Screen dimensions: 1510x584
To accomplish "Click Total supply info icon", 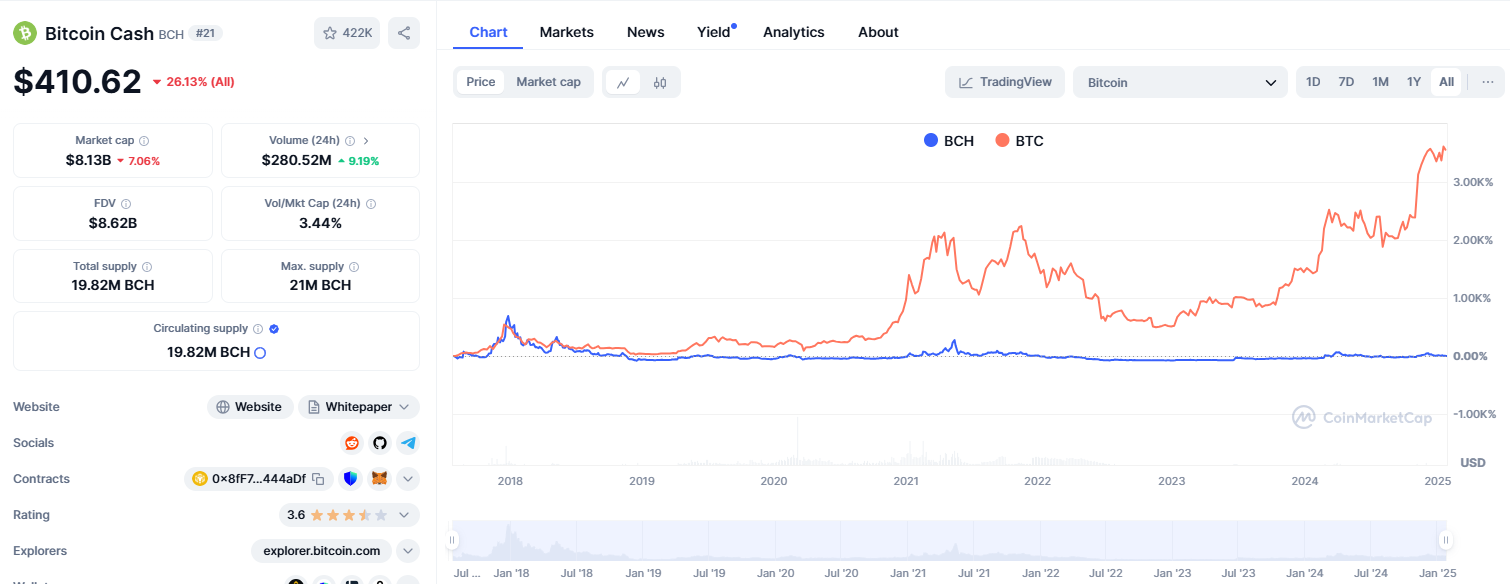I will [147, 267].
